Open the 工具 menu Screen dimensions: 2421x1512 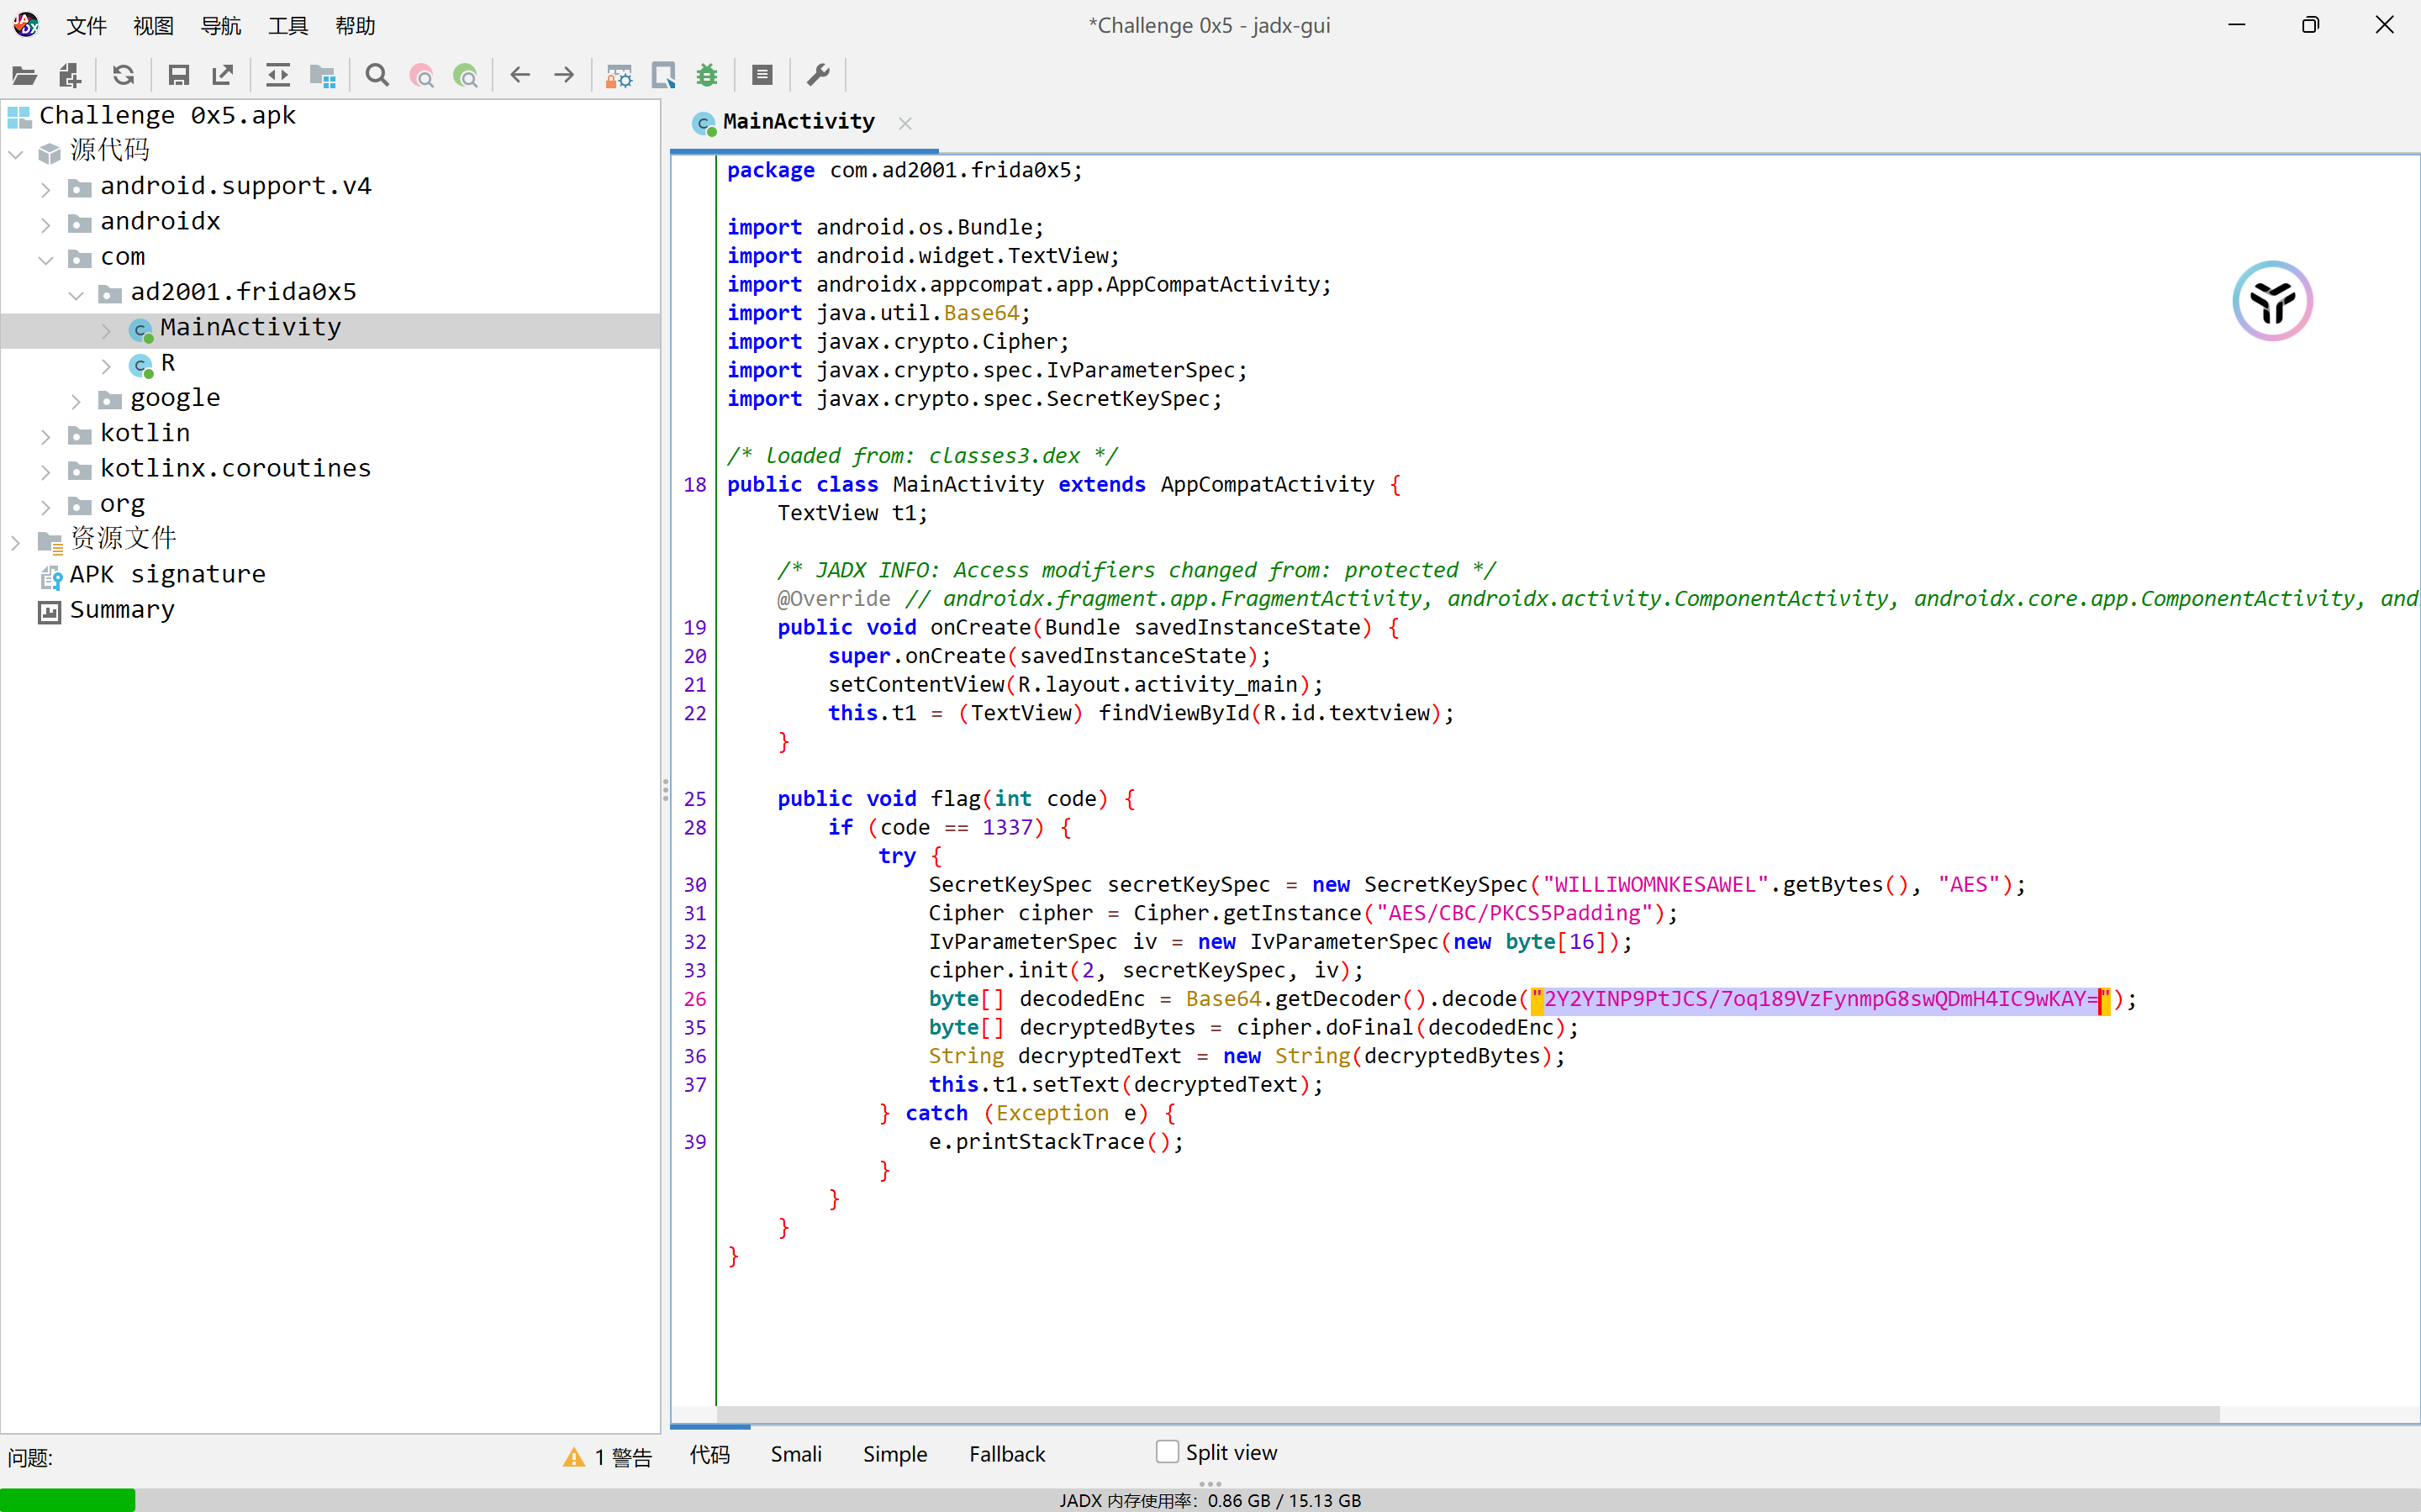288,26
